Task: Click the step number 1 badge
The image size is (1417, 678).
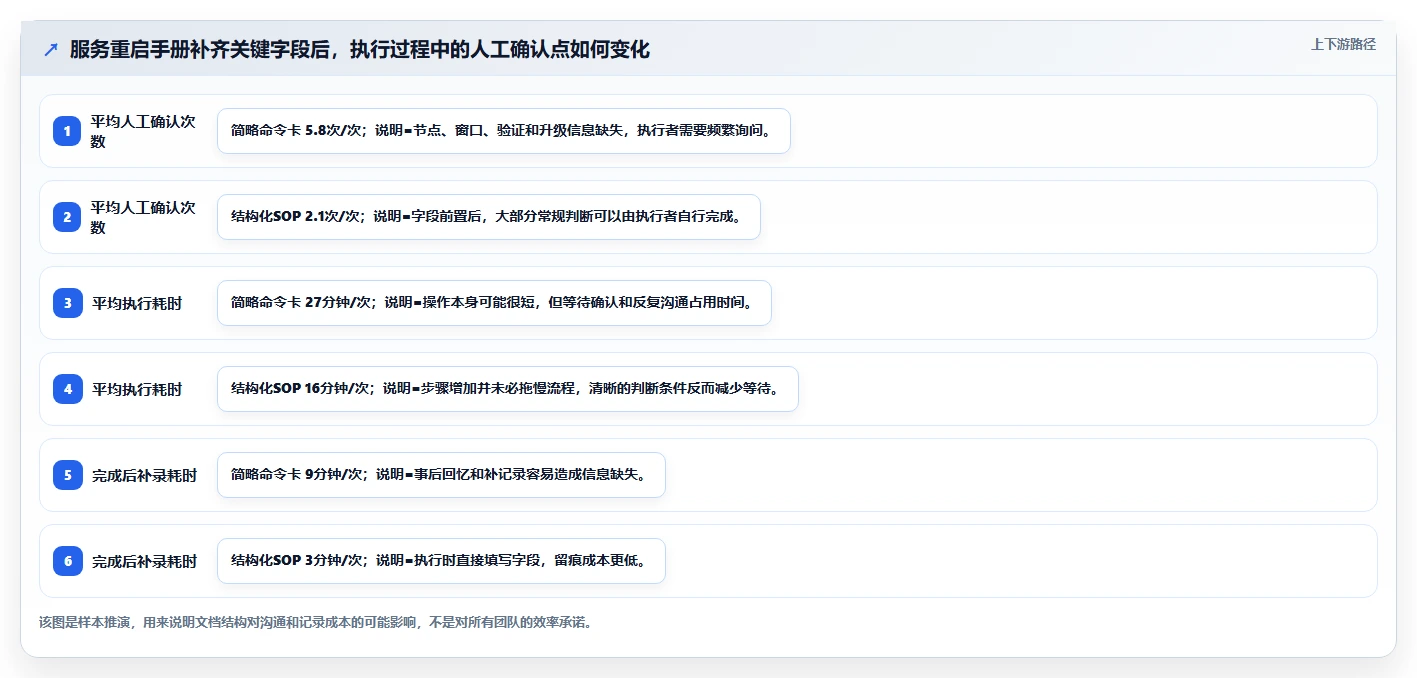Action: point(67,131)
